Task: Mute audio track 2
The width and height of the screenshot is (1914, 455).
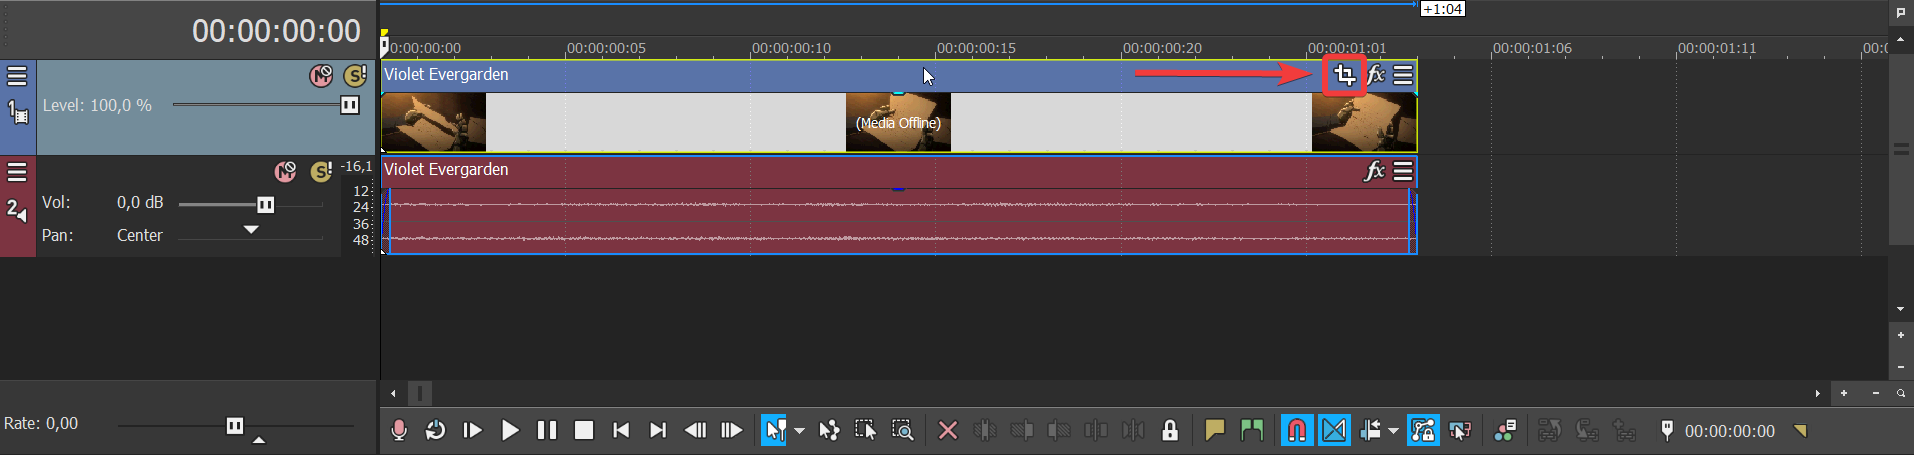Action: click(x=286, y=172)
